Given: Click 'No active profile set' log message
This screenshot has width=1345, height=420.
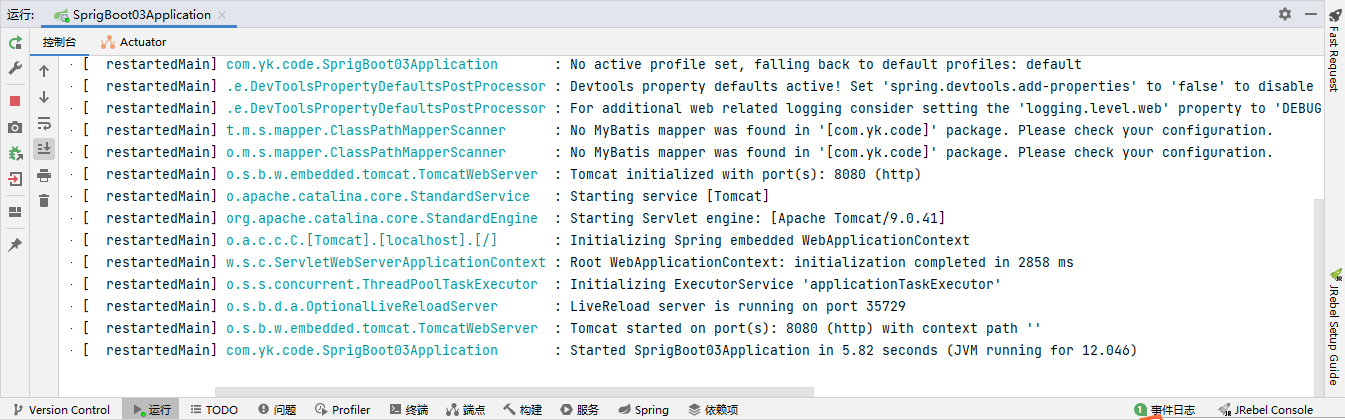Looking at the screenshot, I should point(826,64).
